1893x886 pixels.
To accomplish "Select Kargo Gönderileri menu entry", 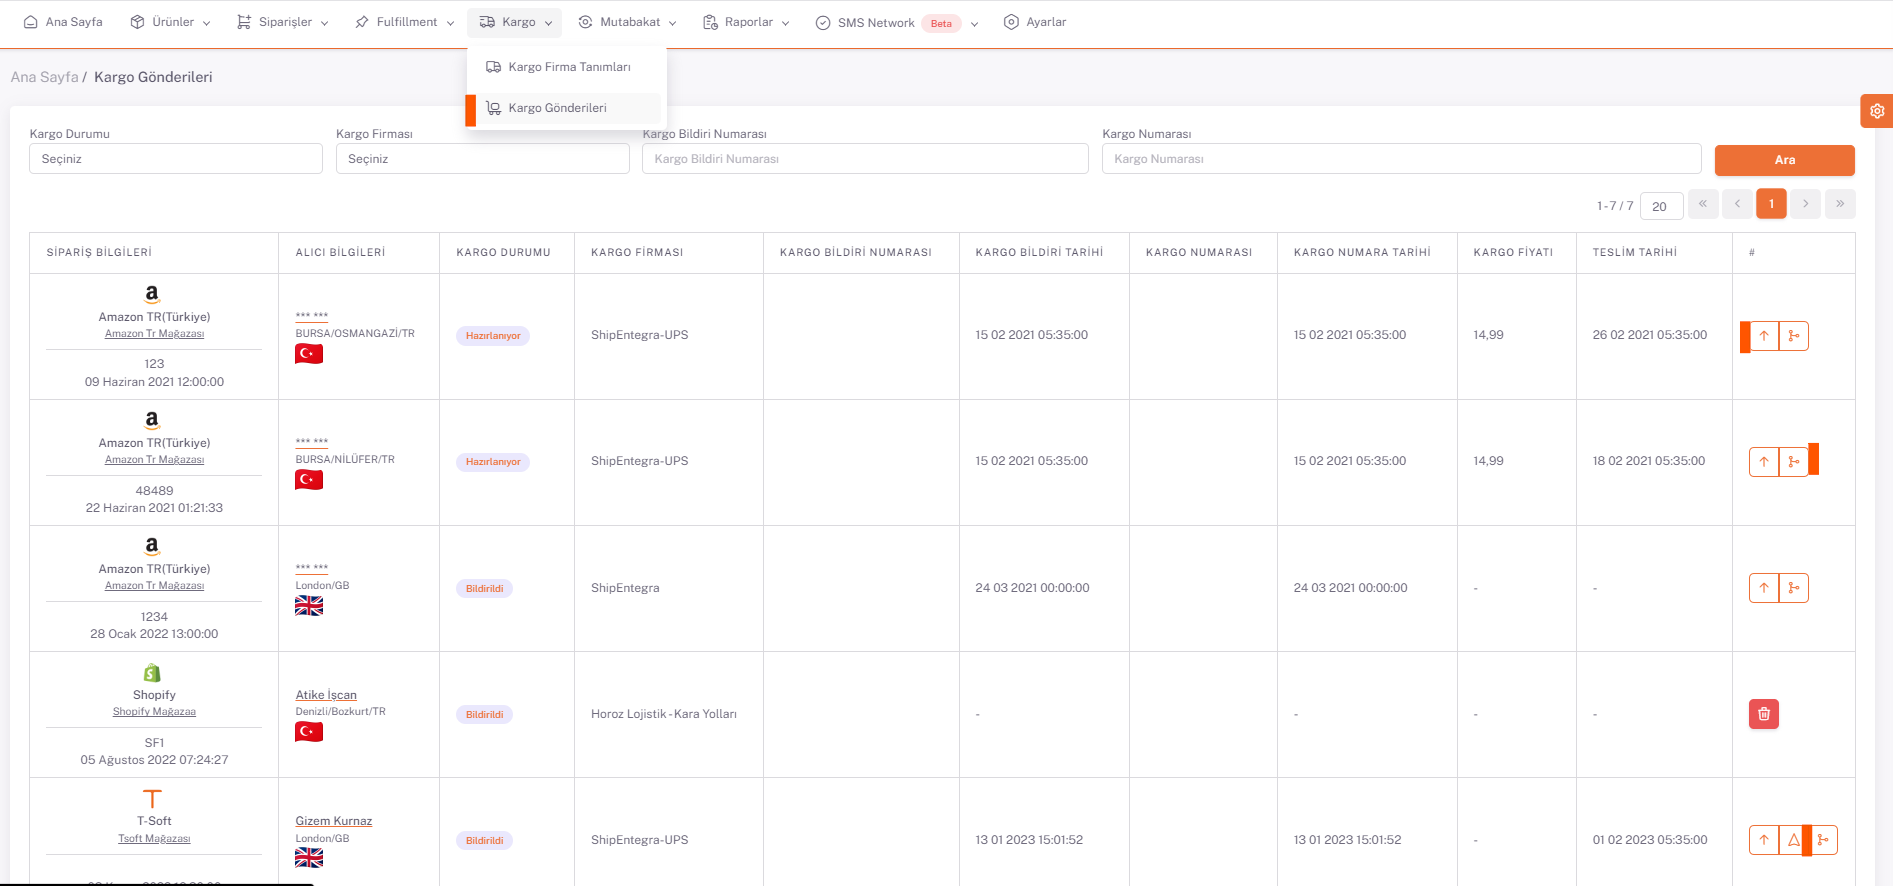I will pos(568,108).
